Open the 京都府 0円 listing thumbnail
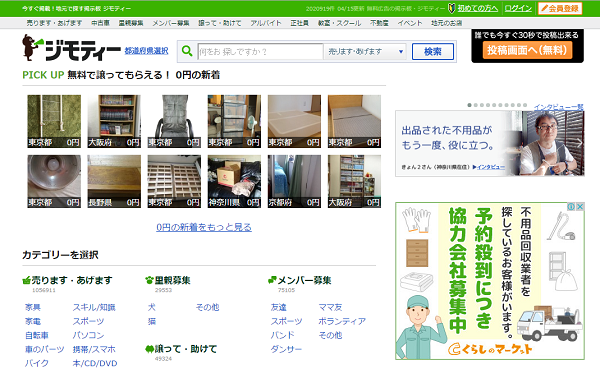Screen dimensions: 600x369 [x=294, y=181]
